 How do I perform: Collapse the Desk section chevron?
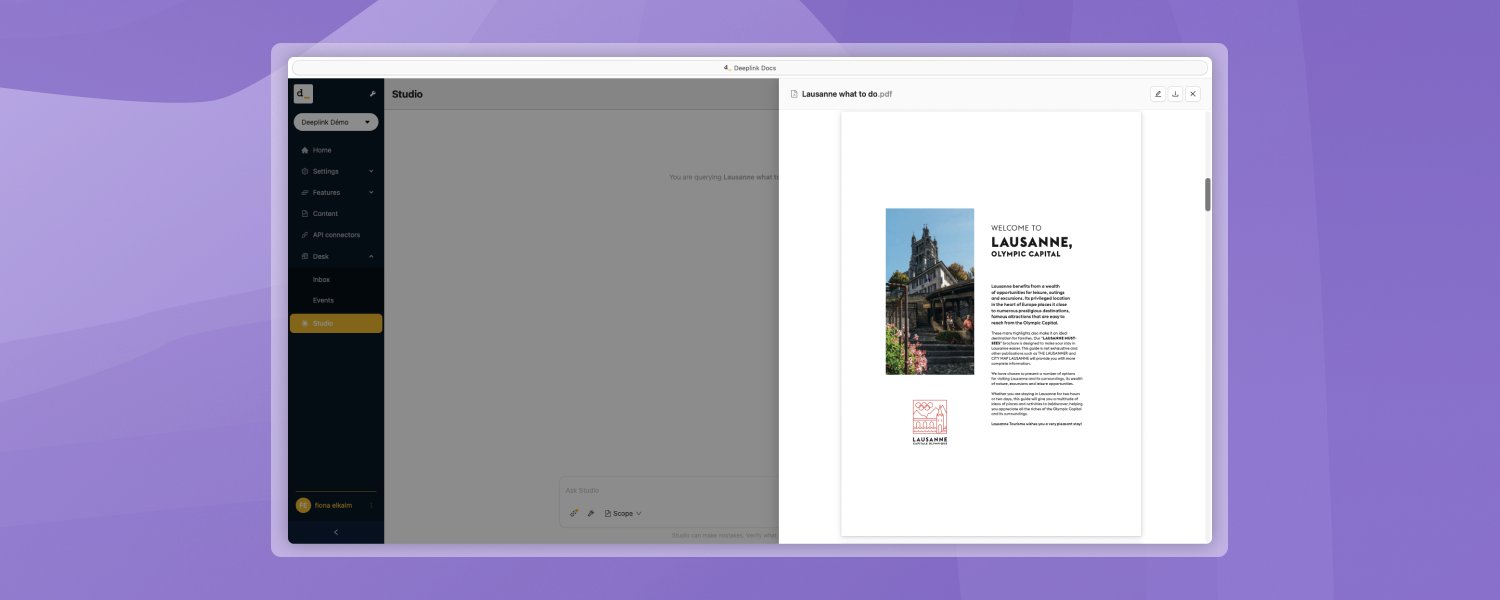point(371,256)
